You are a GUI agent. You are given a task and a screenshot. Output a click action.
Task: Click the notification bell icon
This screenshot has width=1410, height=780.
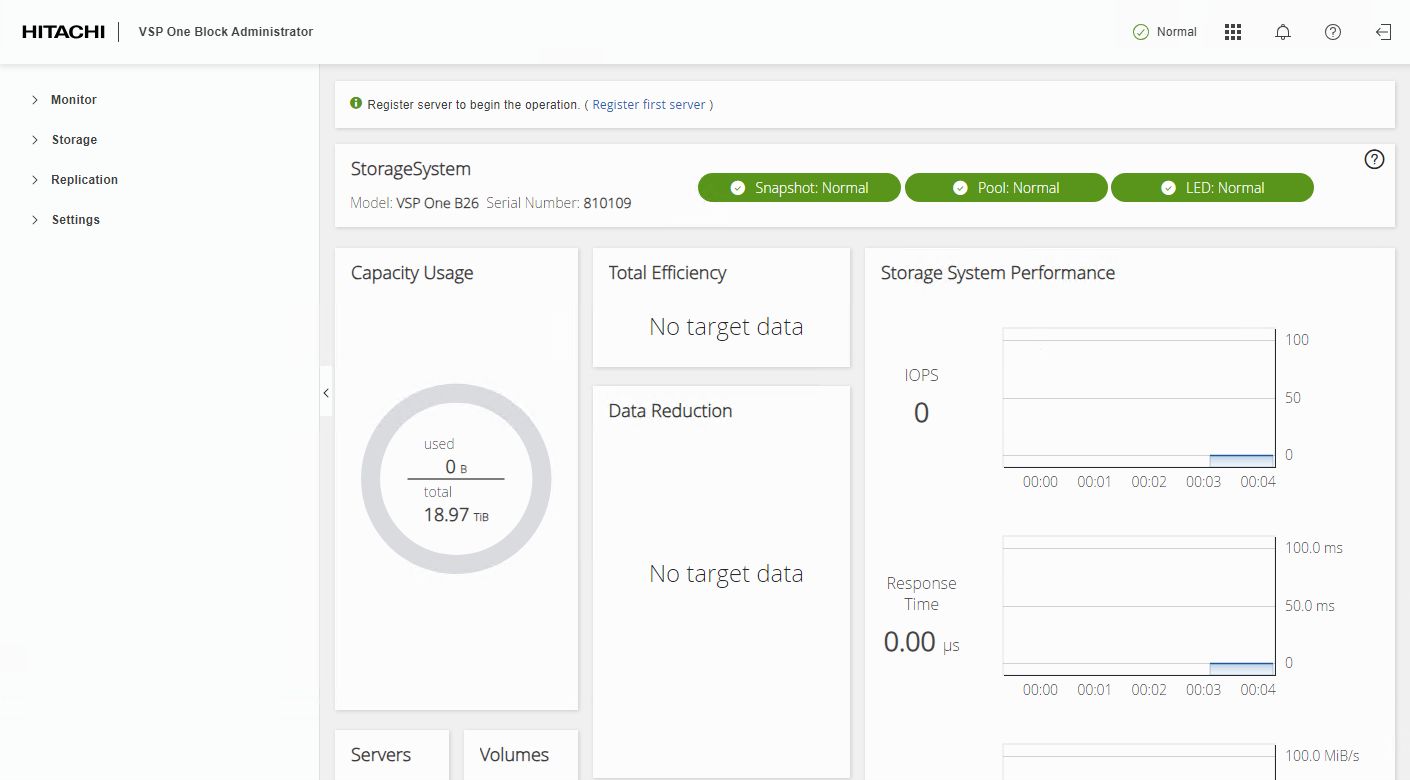[1283, 32]
